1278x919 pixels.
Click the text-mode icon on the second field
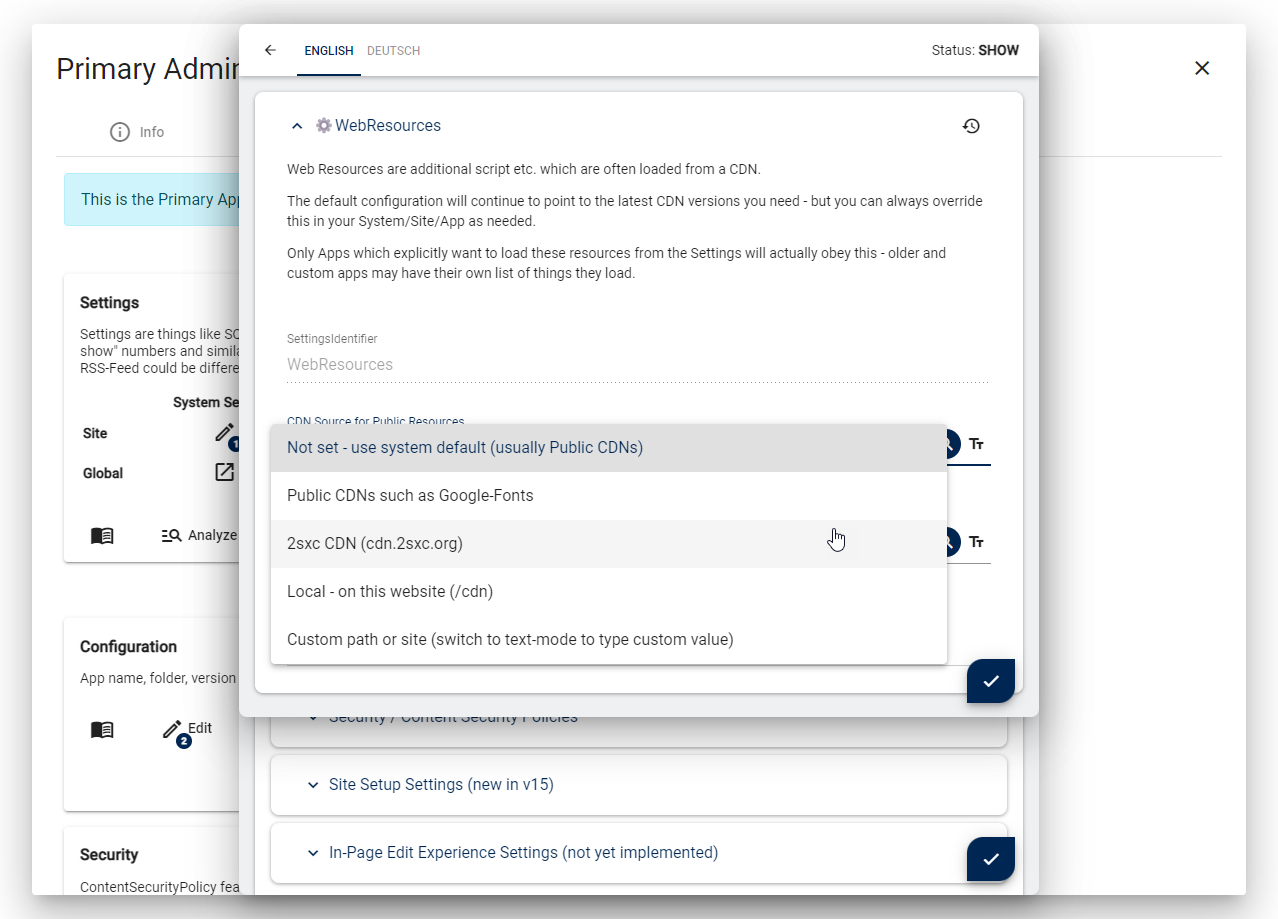(x=976, y=541)
